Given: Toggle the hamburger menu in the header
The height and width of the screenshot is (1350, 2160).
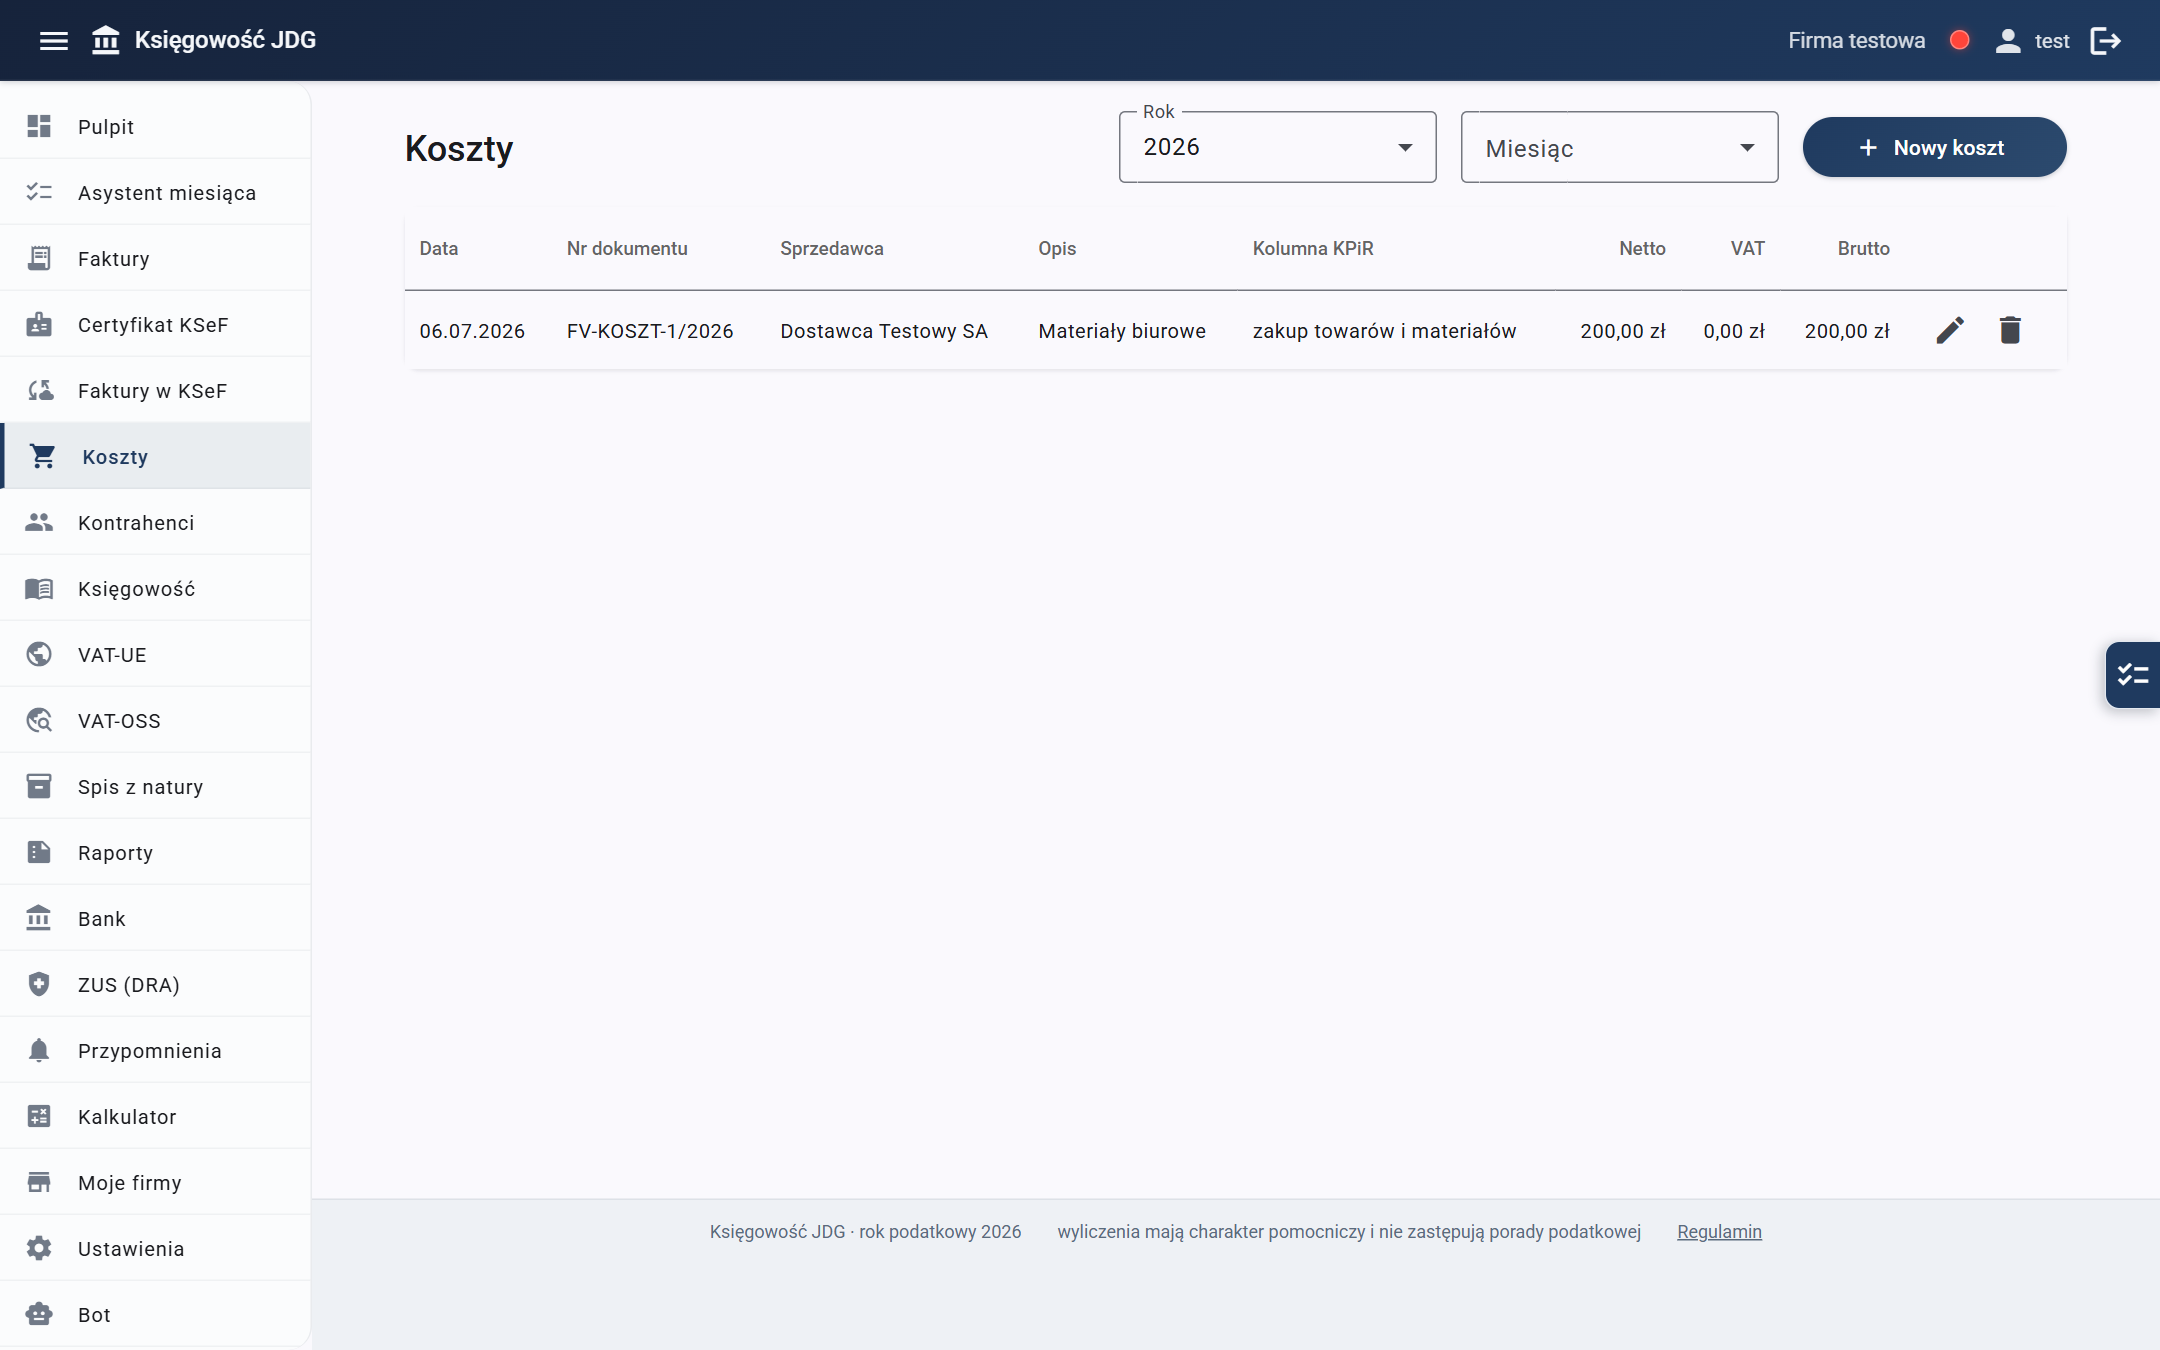Looking at the screenshot, I should tap(54, 41).
